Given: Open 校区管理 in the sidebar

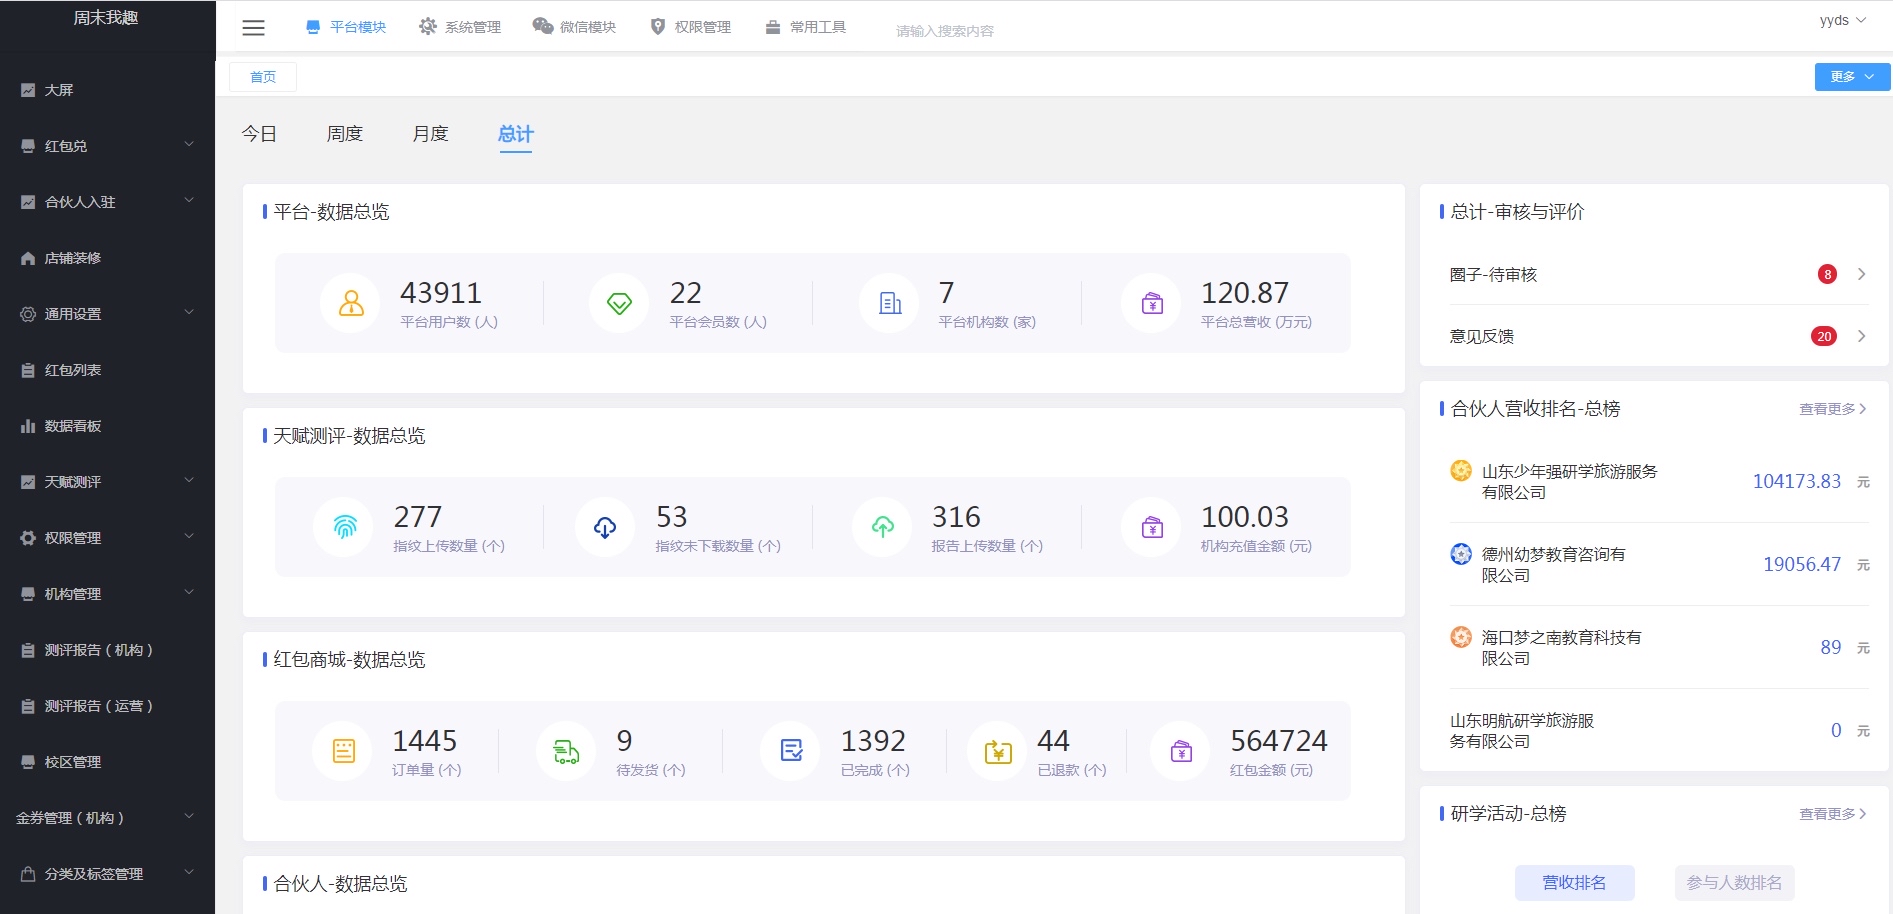Looking at the screenshot, I should [107, 762].
